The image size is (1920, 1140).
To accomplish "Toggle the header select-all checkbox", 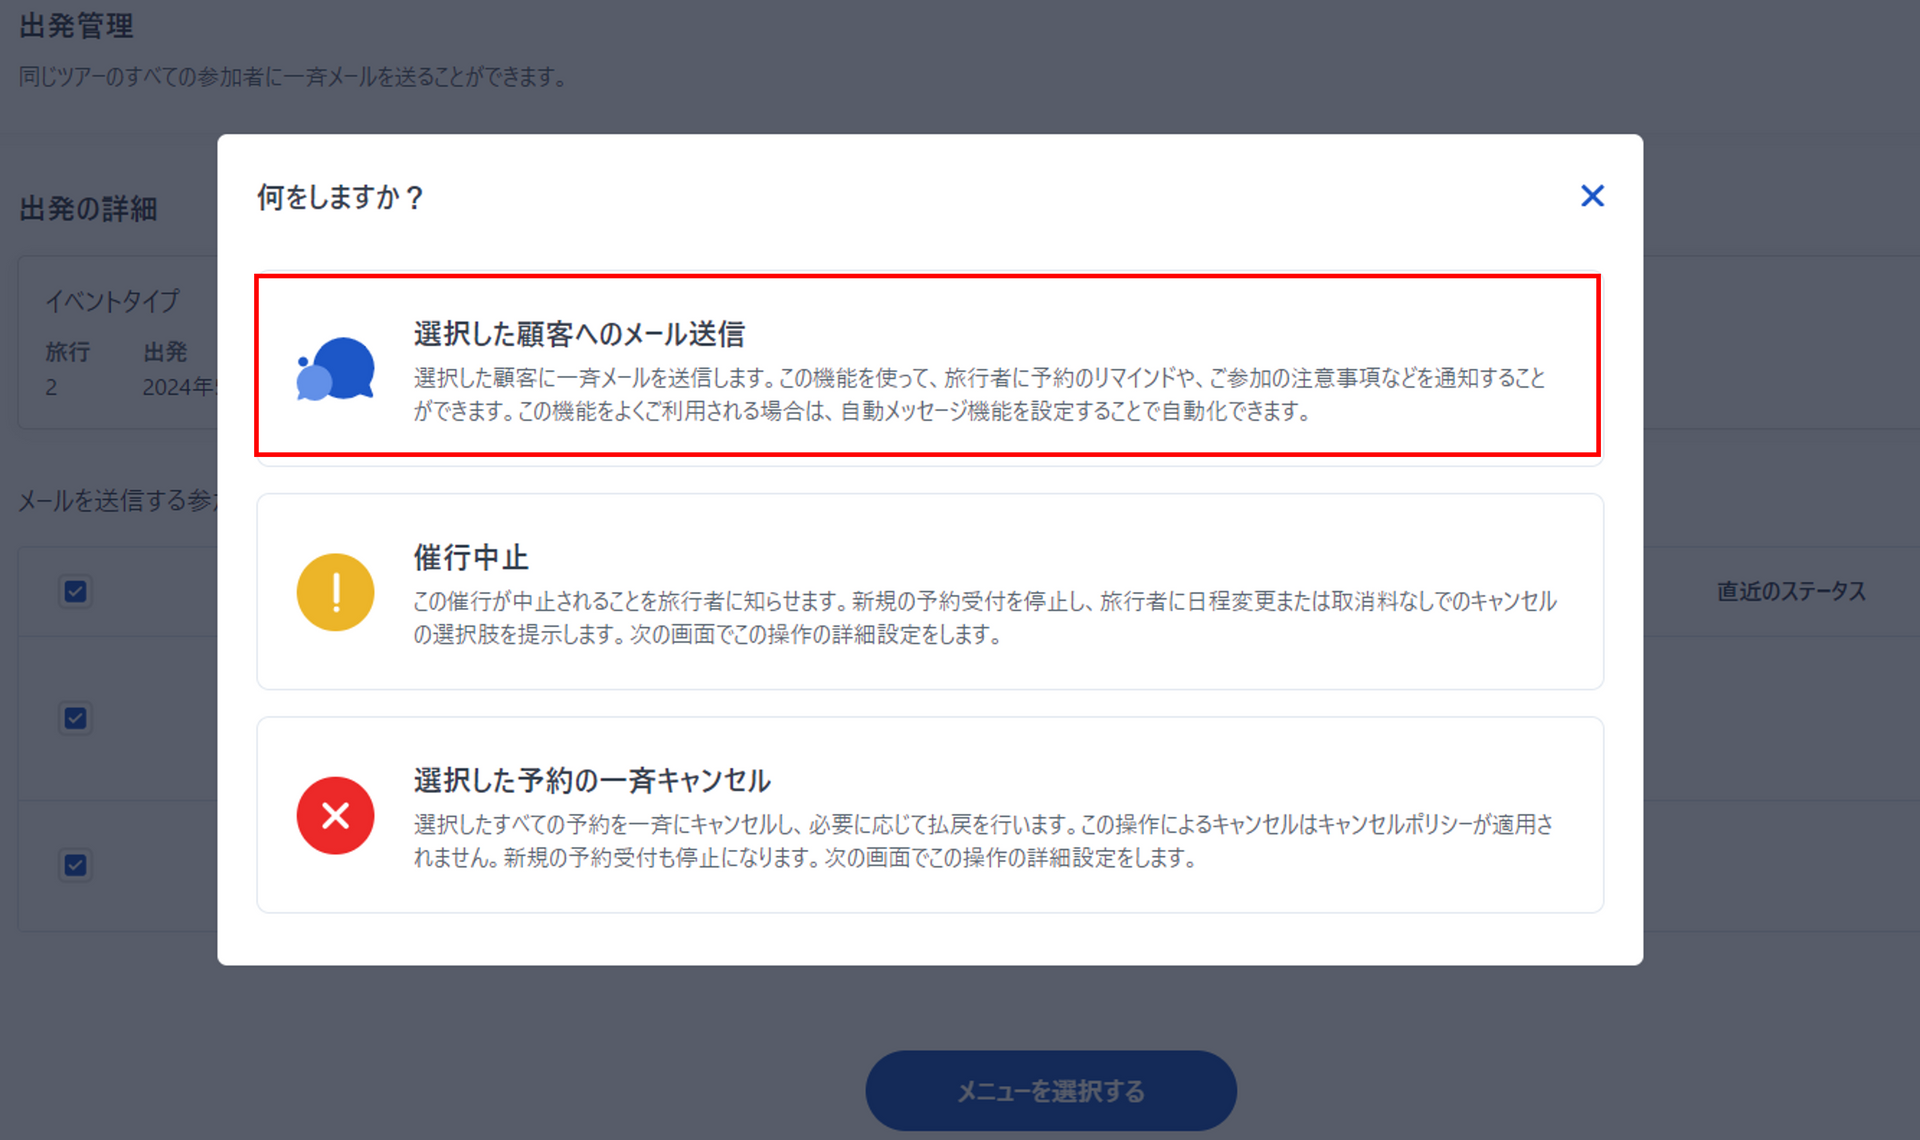I will [x=76, y=591].
